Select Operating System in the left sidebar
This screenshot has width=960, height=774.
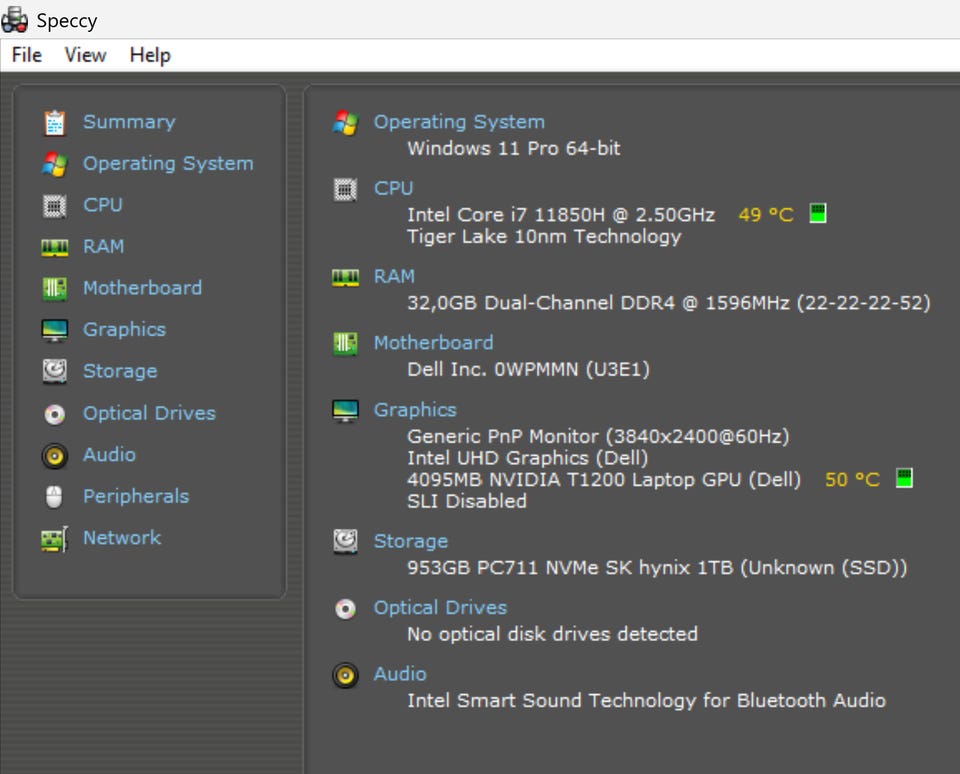[168, 163]
